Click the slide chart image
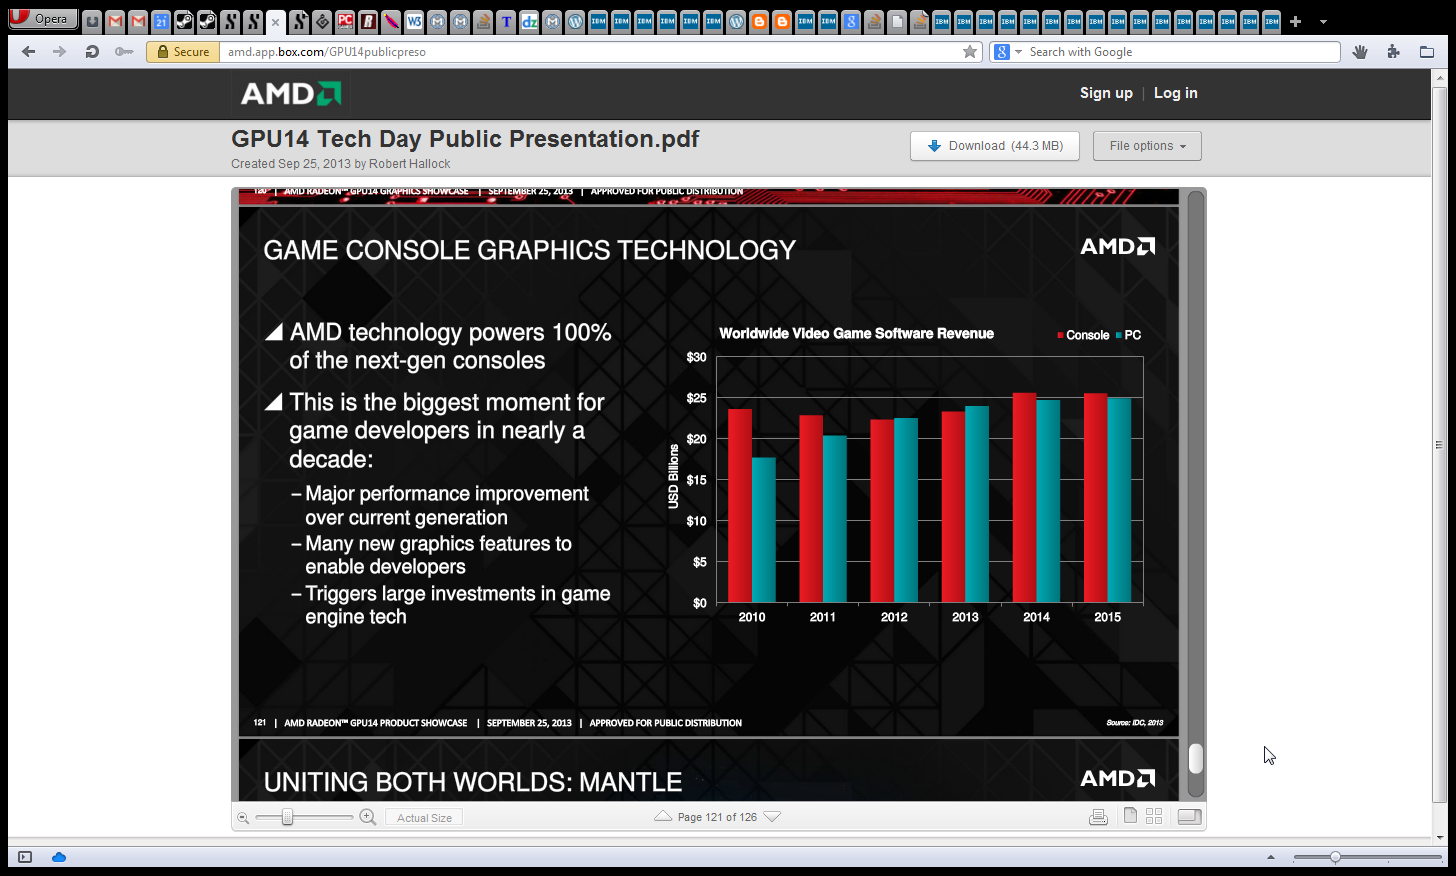 907,477
